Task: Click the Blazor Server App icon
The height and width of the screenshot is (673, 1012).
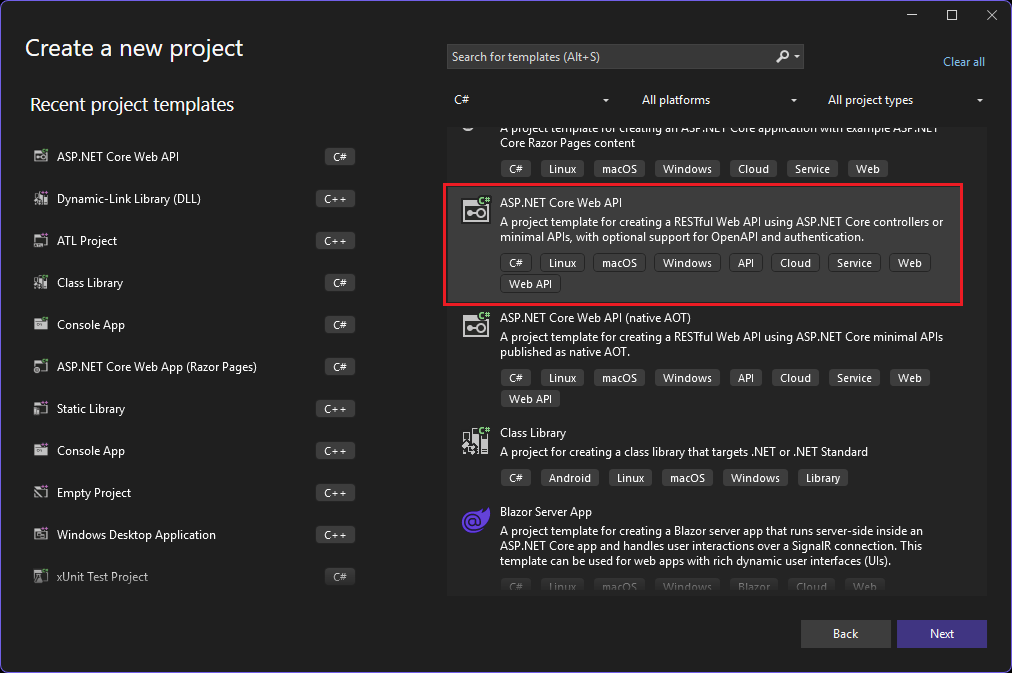Action: click(x=476, y=519)
